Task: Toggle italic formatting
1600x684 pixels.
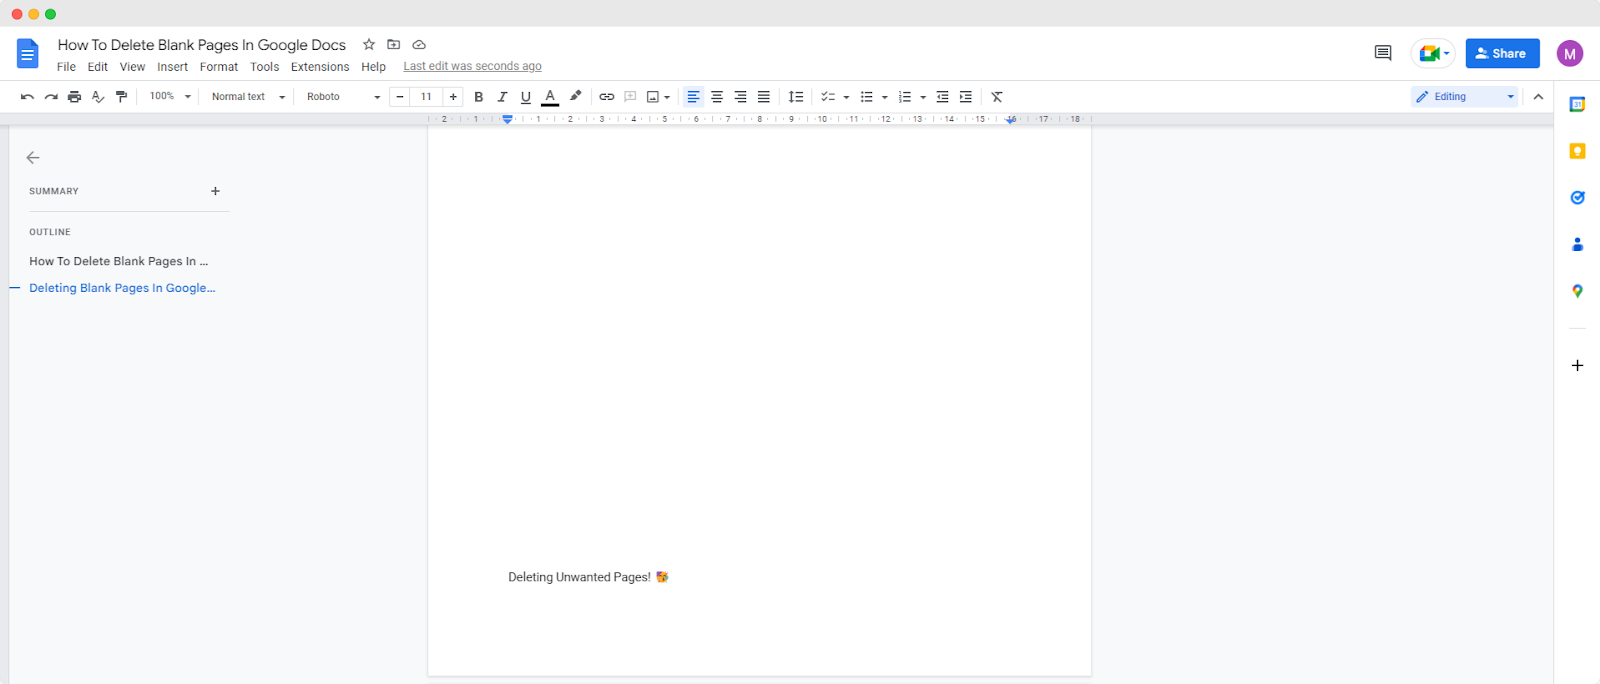Action: coord(502,97)
